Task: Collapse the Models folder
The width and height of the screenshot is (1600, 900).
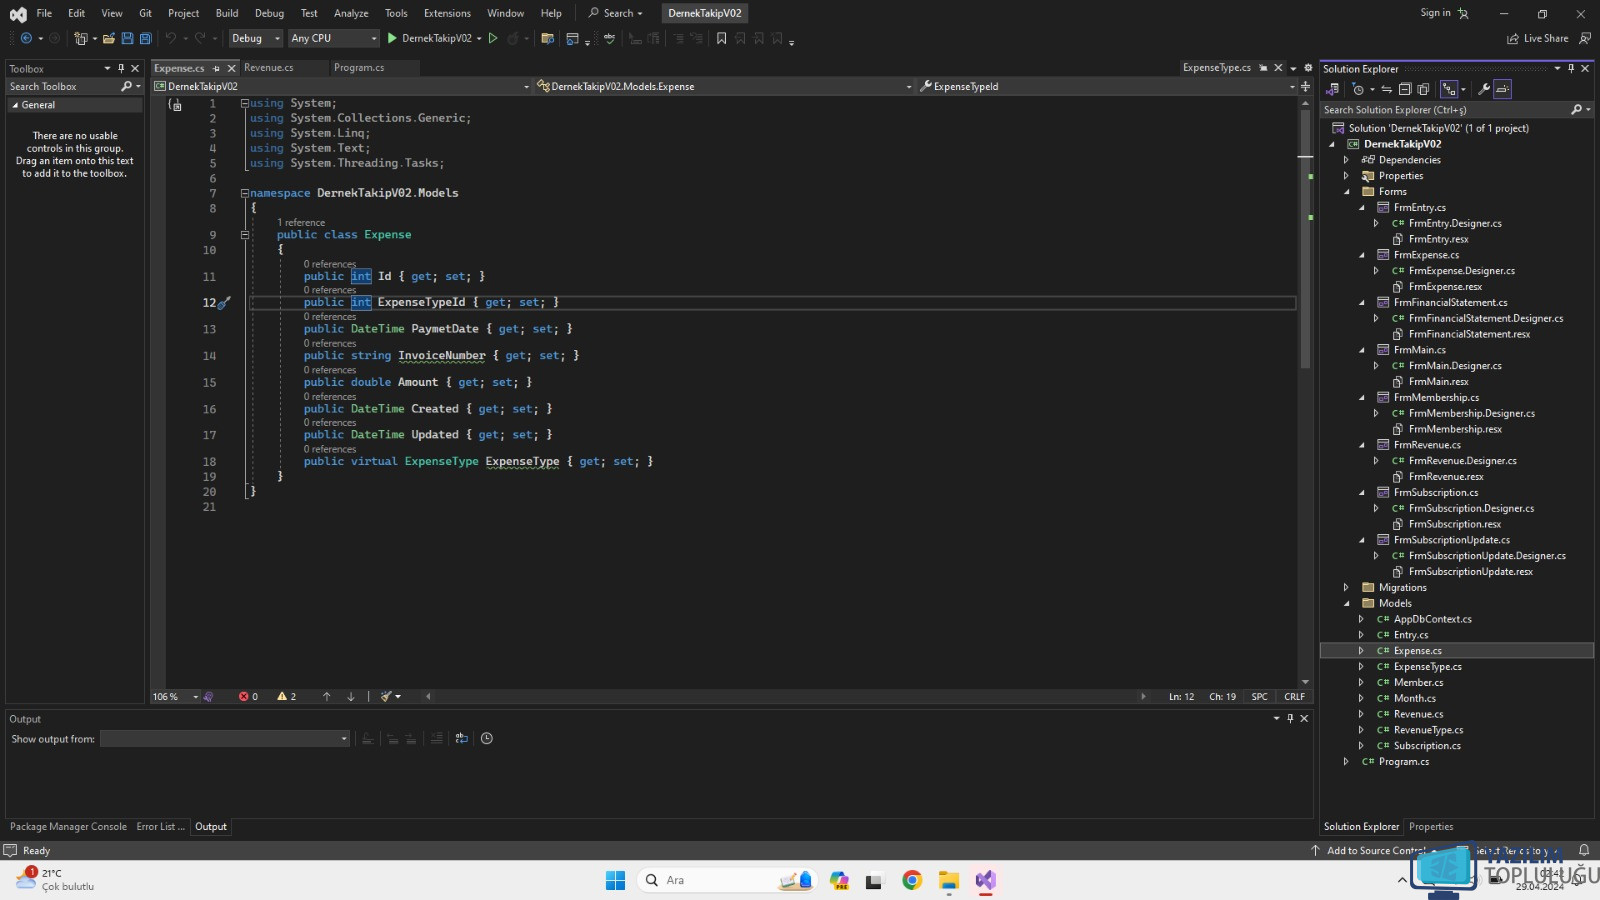Action: tap(1346, 603)
